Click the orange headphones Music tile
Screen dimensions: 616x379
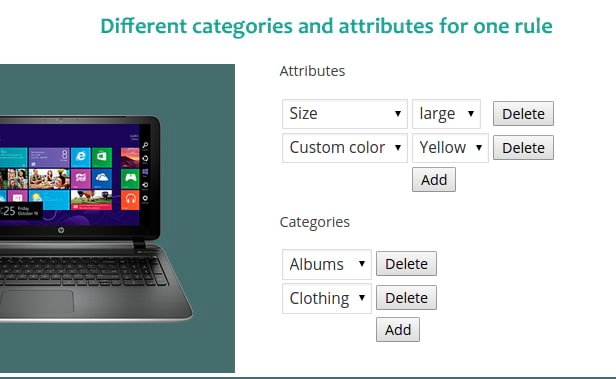[130, 200]
